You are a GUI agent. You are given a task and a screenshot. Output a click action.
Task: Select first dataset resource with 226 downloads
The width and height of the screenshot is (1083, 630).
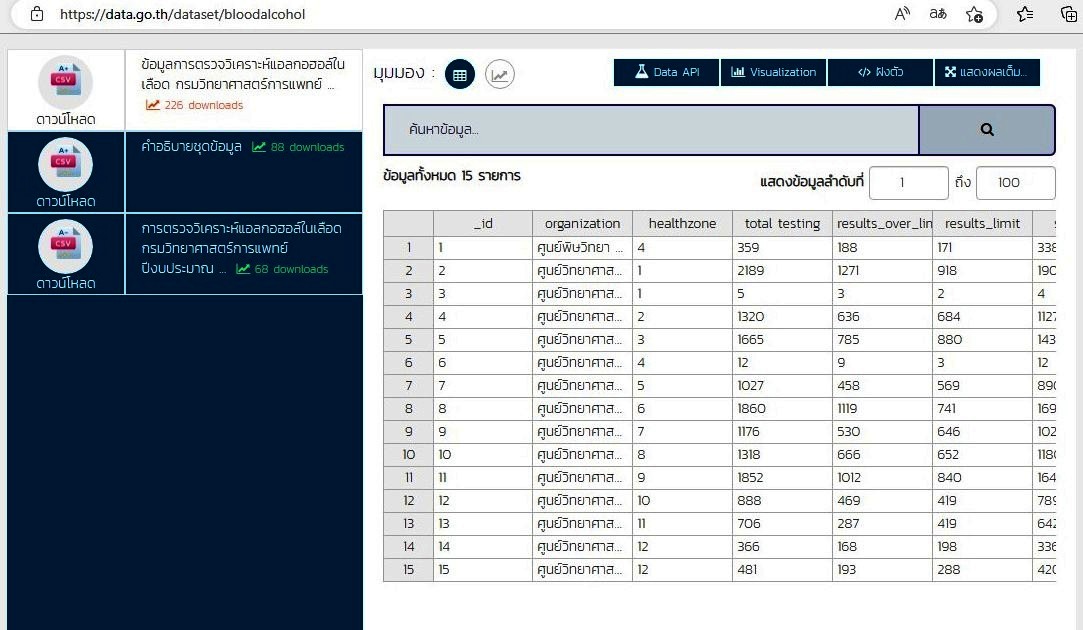pos(244,89)
